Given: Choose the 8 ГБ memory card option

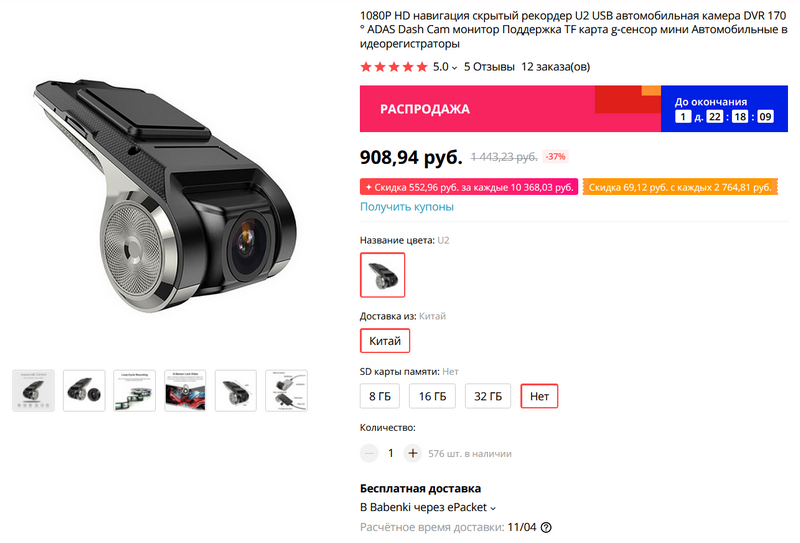Looking at the screenshot, I should tap(380, 396).
